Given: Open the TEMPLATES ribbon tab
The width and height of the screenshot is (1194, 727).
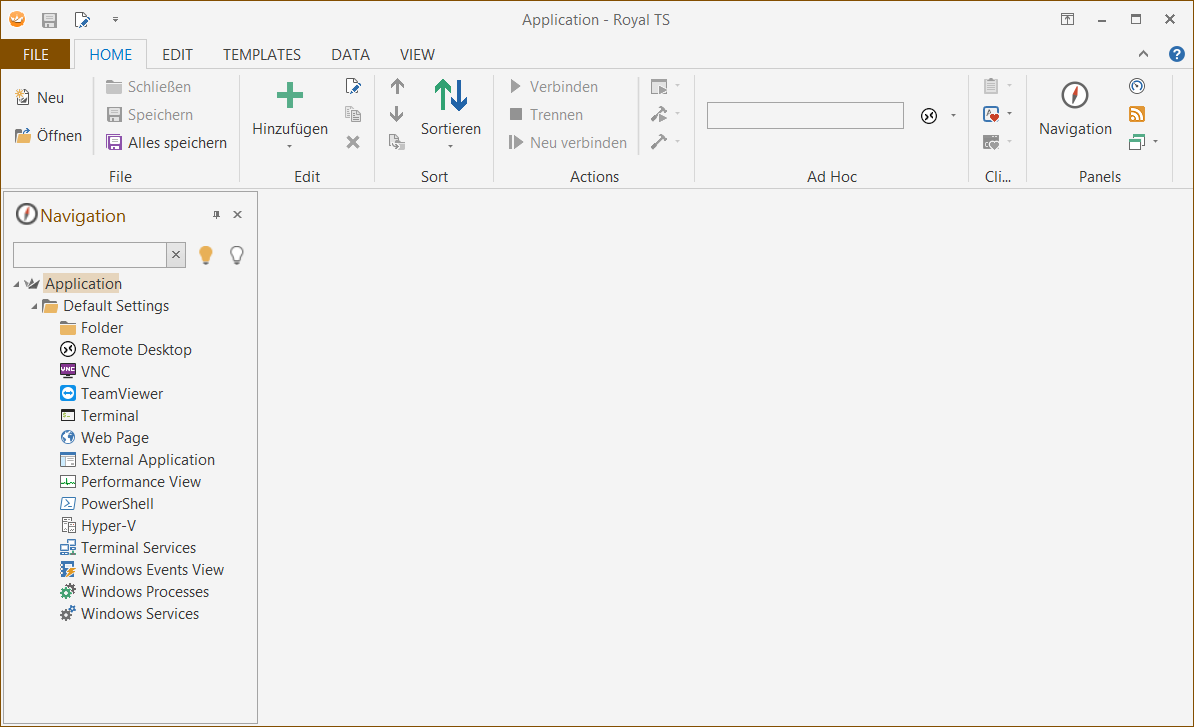Looking at the screenshot, I should coord(262,55).
